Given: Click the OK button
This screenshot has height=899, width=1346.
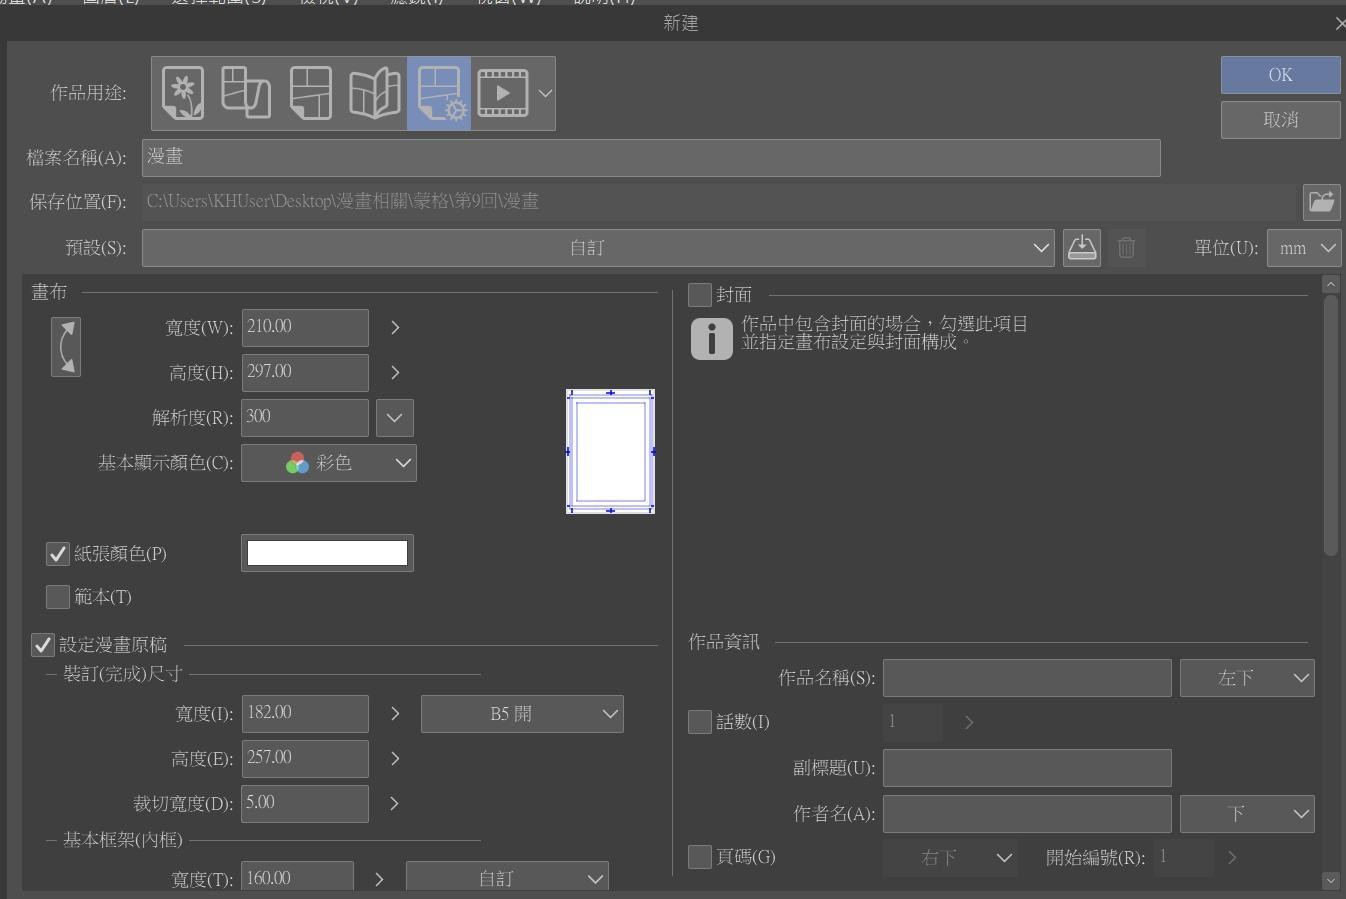Looking at the screenshot, I should click(1280, 75).
